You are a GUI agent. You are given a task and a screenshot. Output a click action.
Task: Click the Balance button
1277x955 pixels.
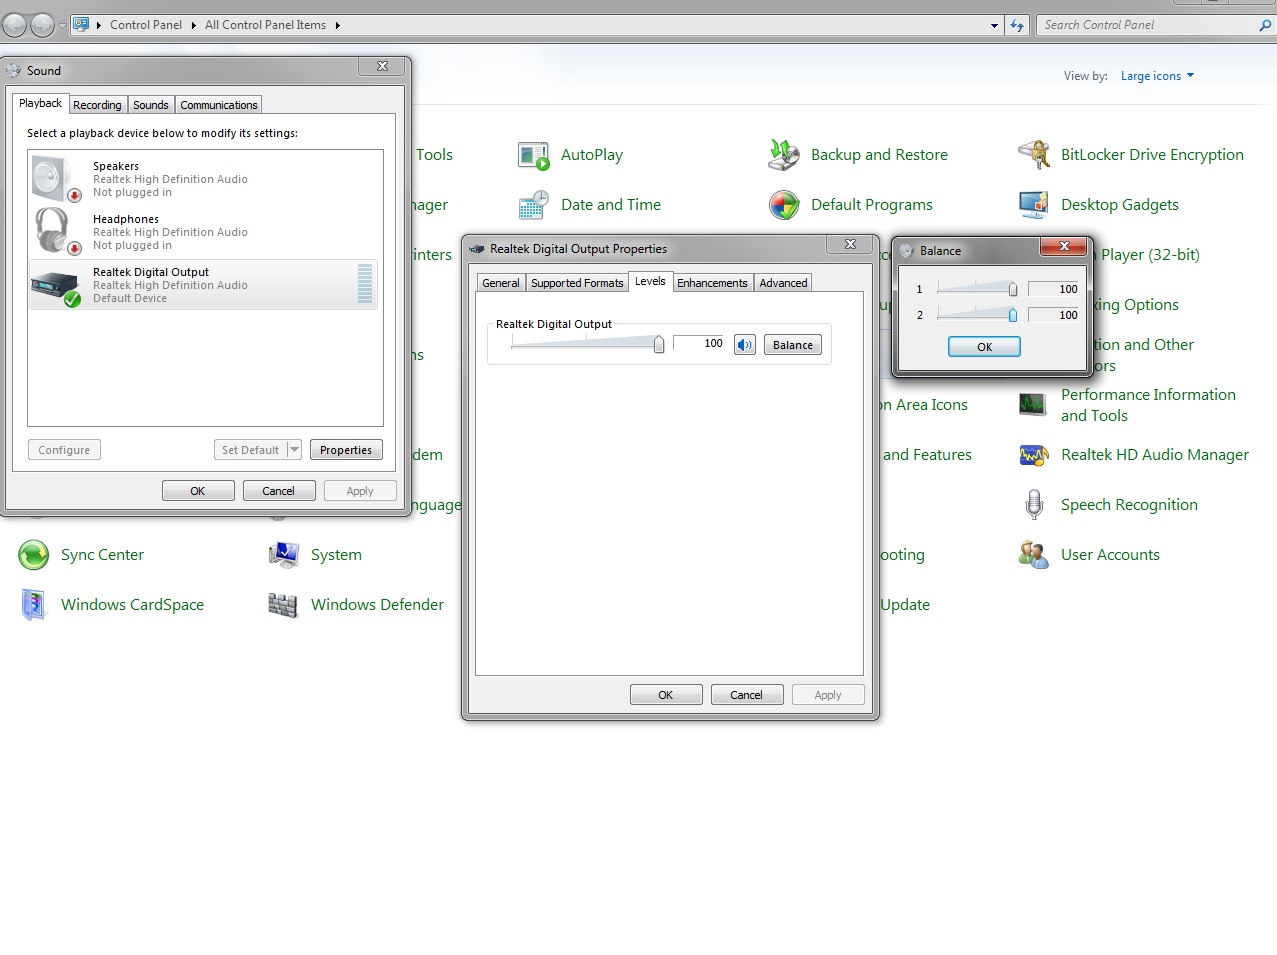point(793,345)
